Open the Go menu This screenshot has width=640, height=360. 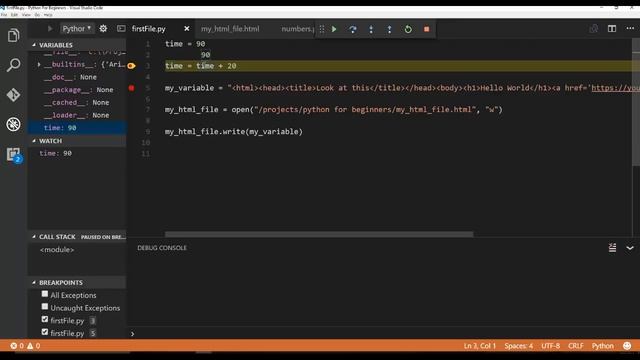click(37, 15)
